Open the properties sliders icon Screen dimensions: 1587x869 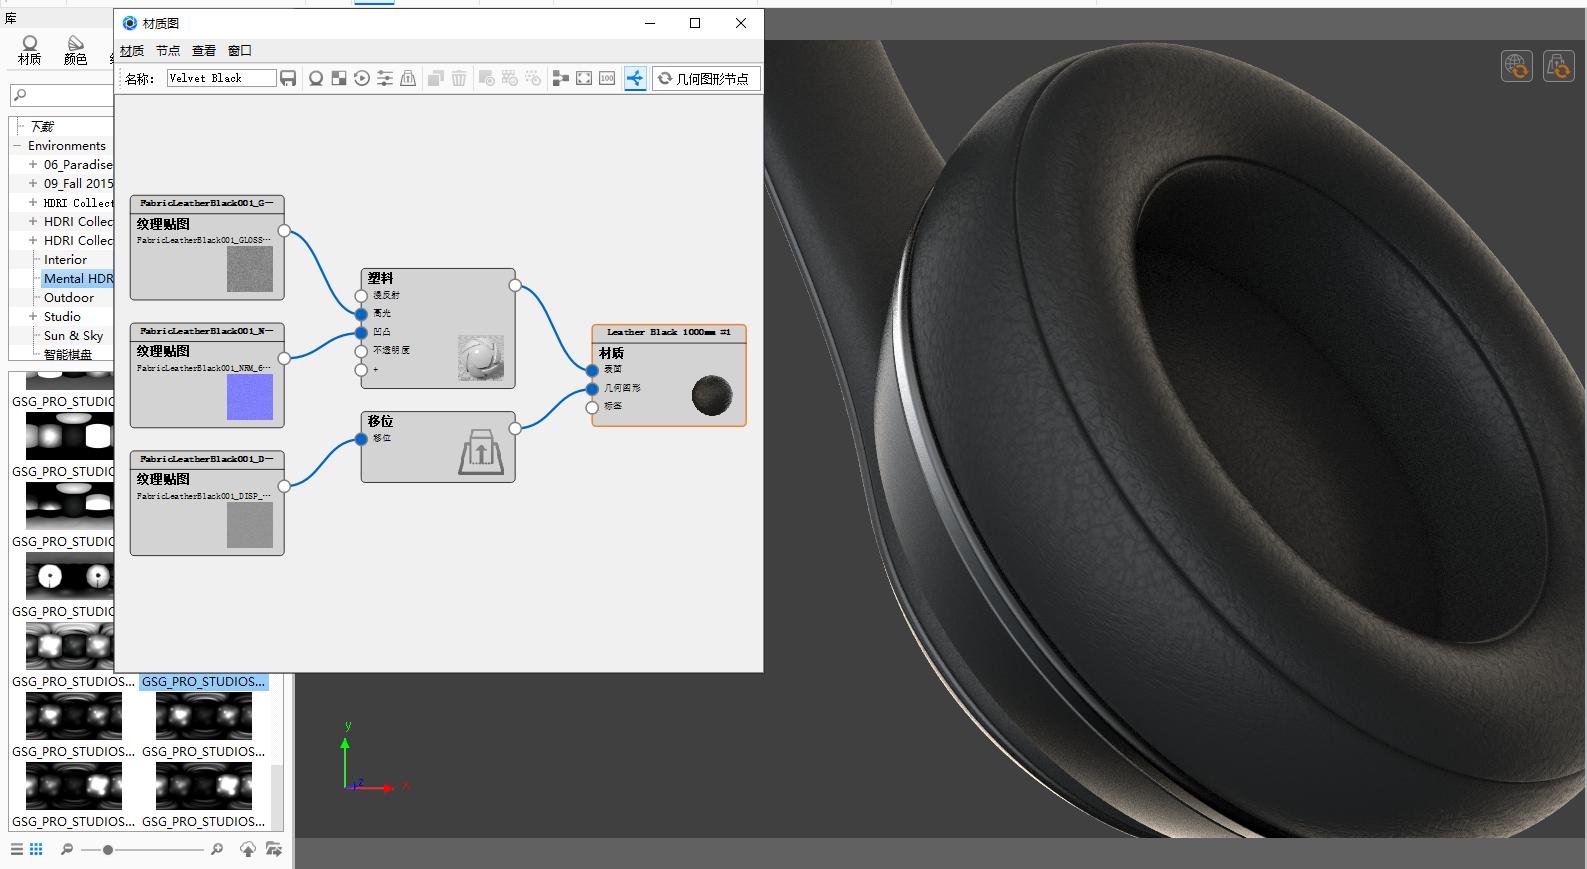pos(385,78)
